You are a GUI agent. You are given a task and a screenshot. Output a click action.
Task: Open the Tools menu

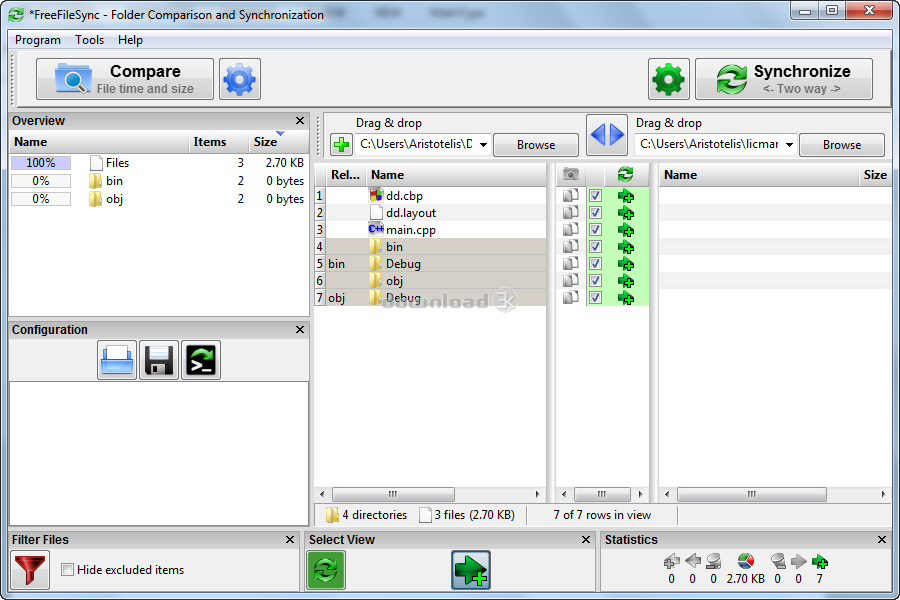pyautogui.click(x=90, y=40)
